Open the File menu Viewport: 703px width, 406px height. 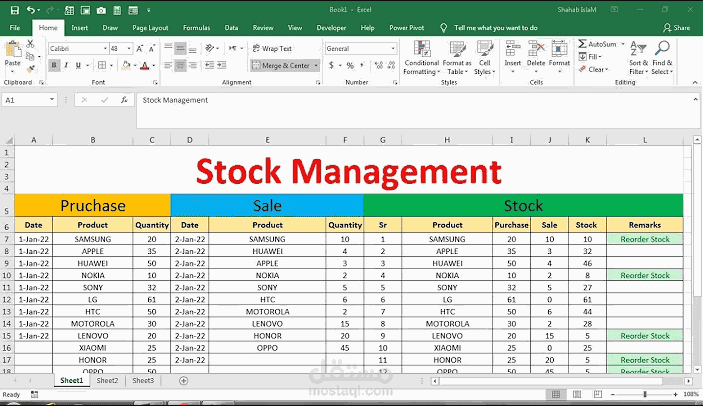pyautogui.click(x=15, y=28)
